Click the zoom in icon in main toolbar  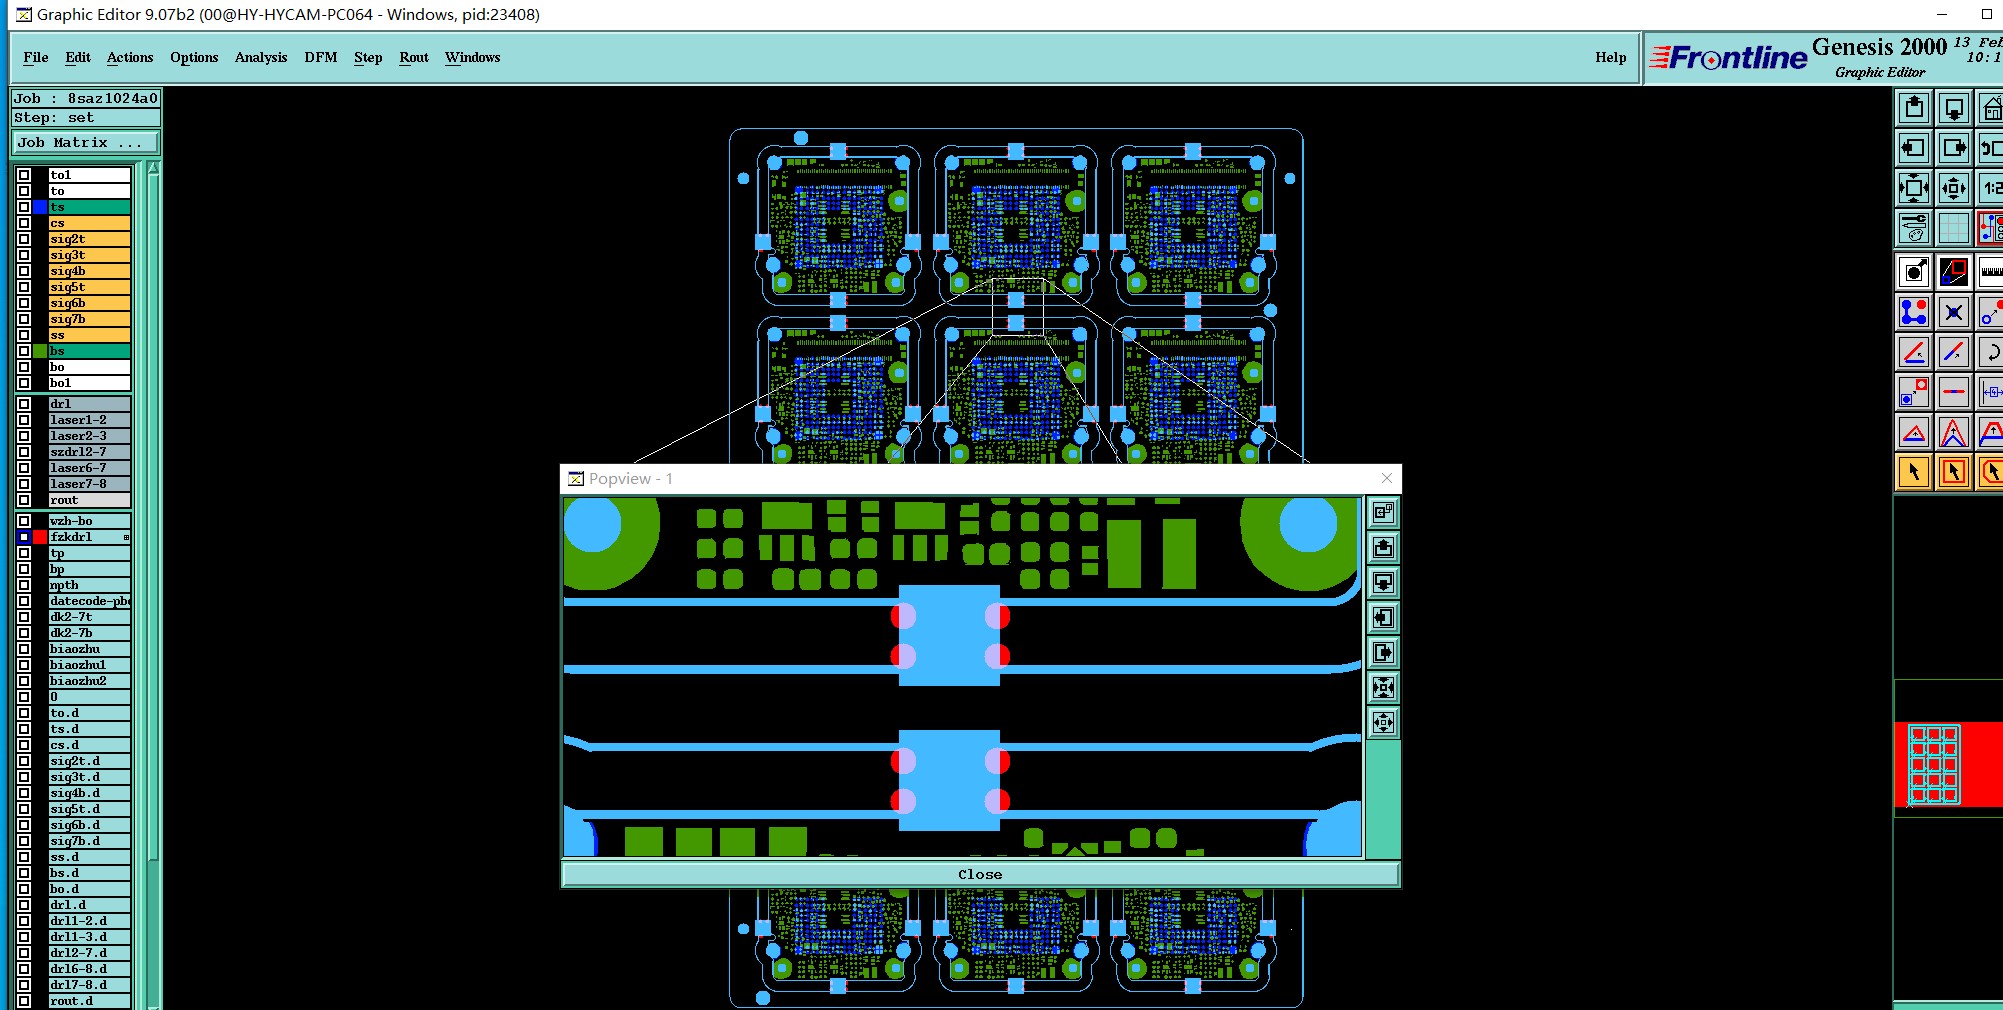pyautogui.click(x=1914, y=188)
